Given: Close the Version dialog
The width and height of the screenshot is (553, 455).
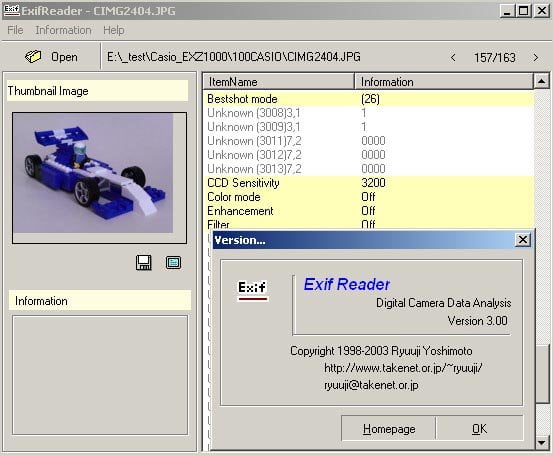Looking at the screenshot, I should [523, 240].
